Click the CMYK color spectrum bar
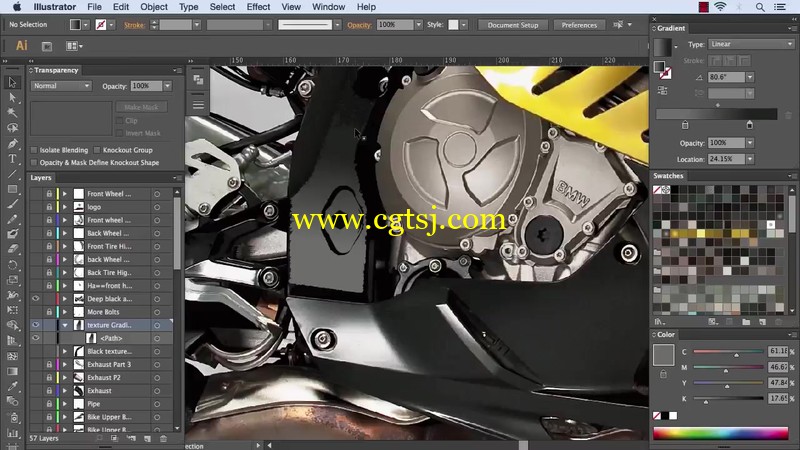This screenshot has height=450, width=800. pyautogui.click(x=720, y=434)
